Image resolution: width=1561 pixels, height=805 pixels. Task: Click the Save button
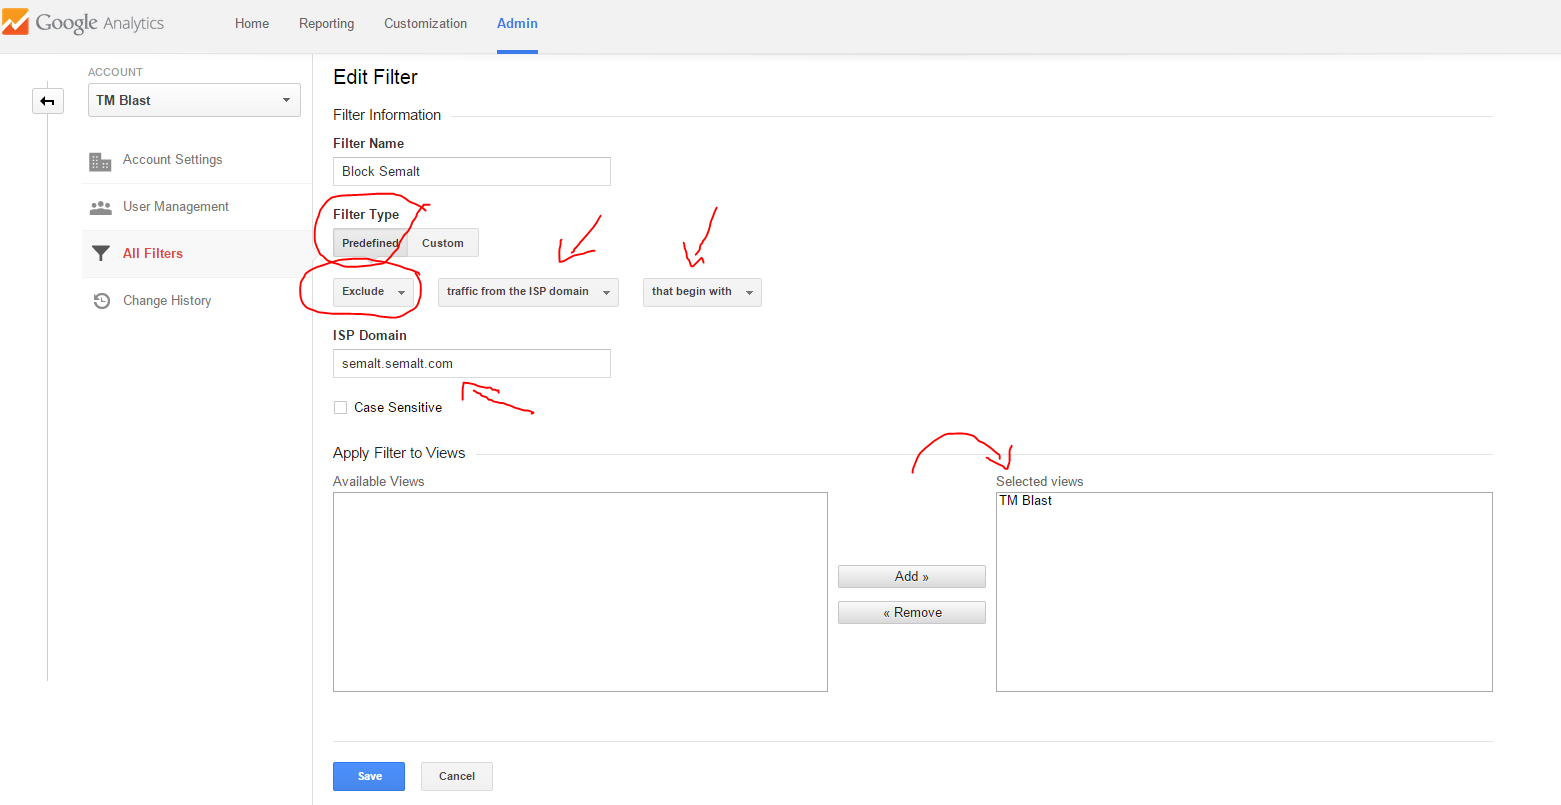[369, 777]
